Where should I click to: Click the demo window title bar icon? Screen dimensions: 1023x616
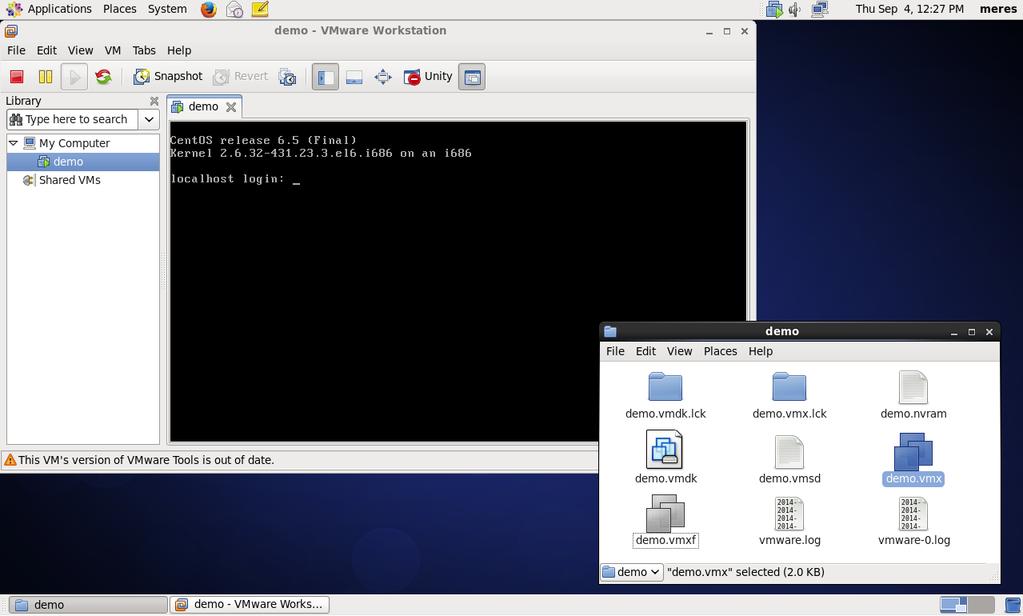610,331
